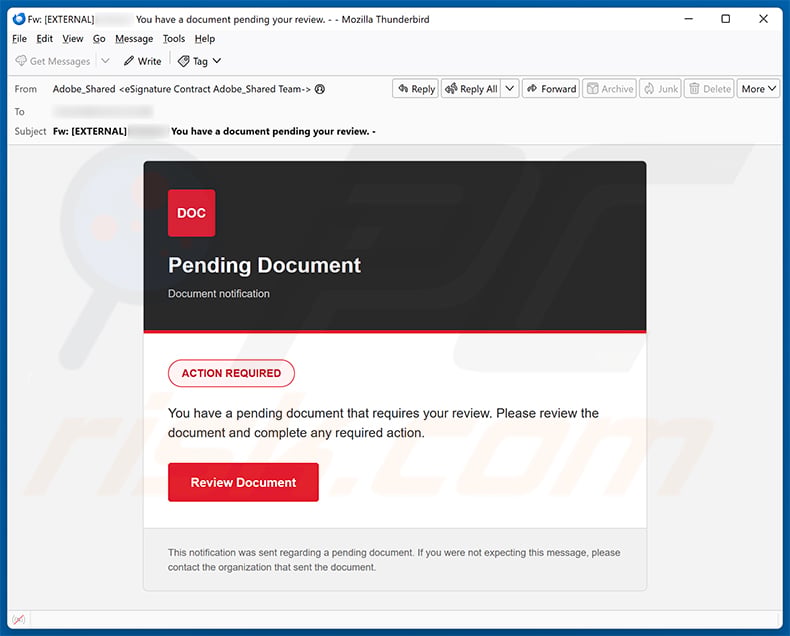Compose a new message with Write
This screenshot has width=790, height=636.
[143, 61]
